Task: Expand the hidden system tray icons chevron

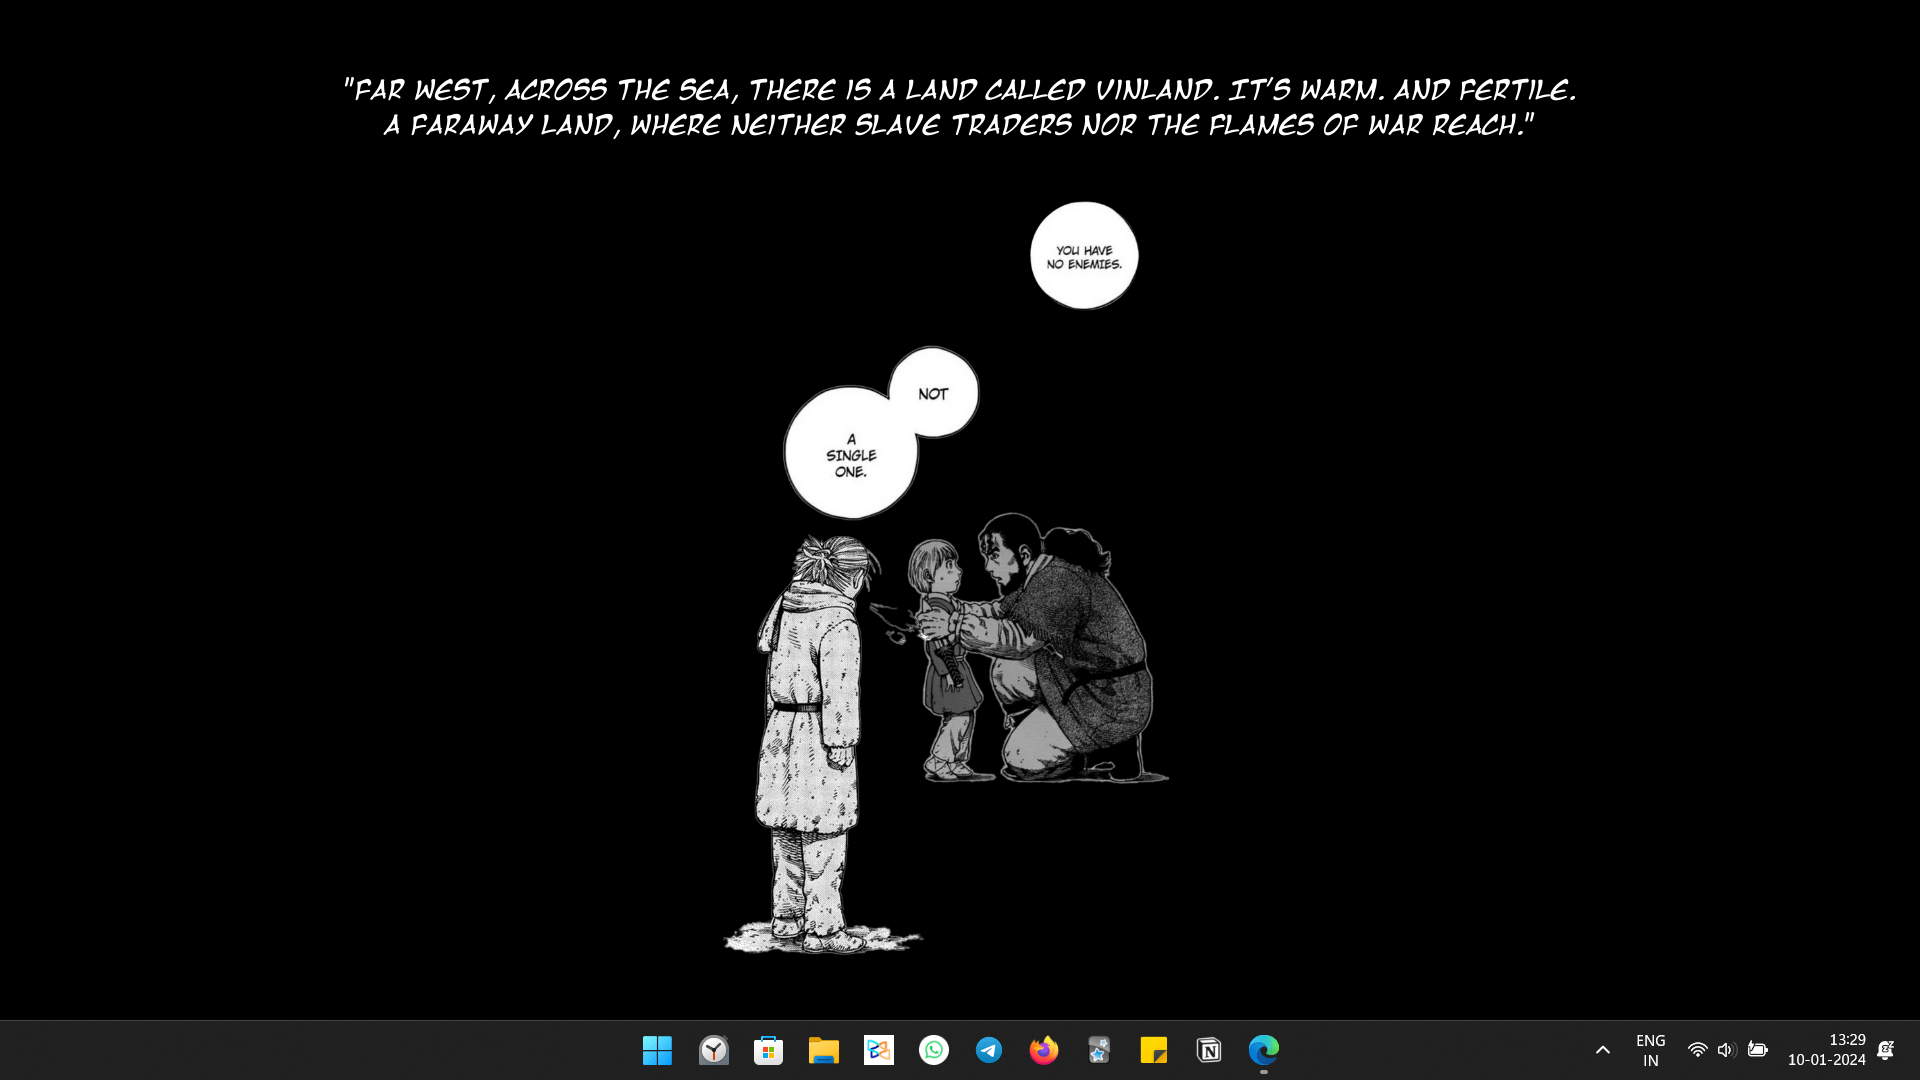Action: 1602,1051
